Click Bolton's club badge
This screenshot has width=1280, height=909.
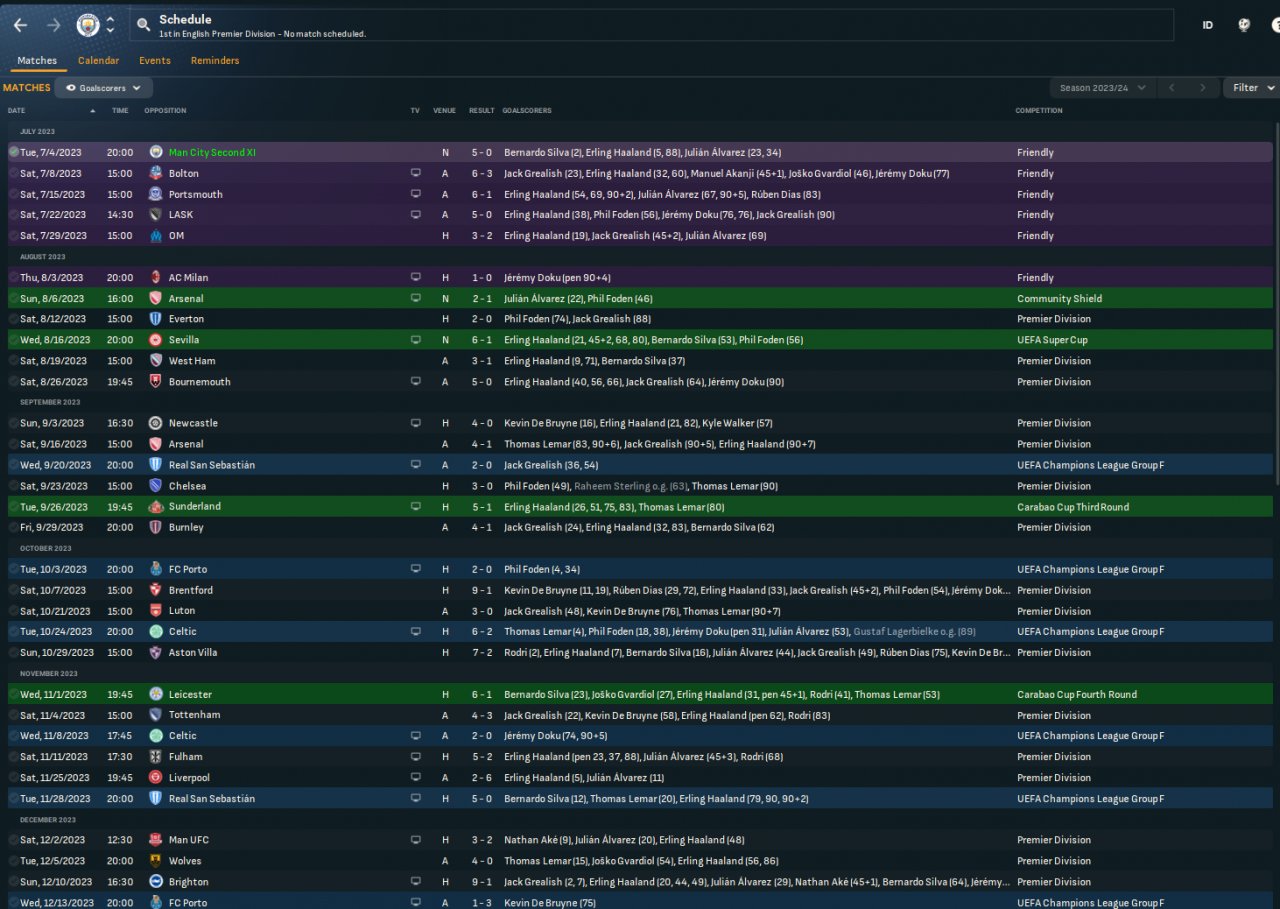(x=155, y=173)
